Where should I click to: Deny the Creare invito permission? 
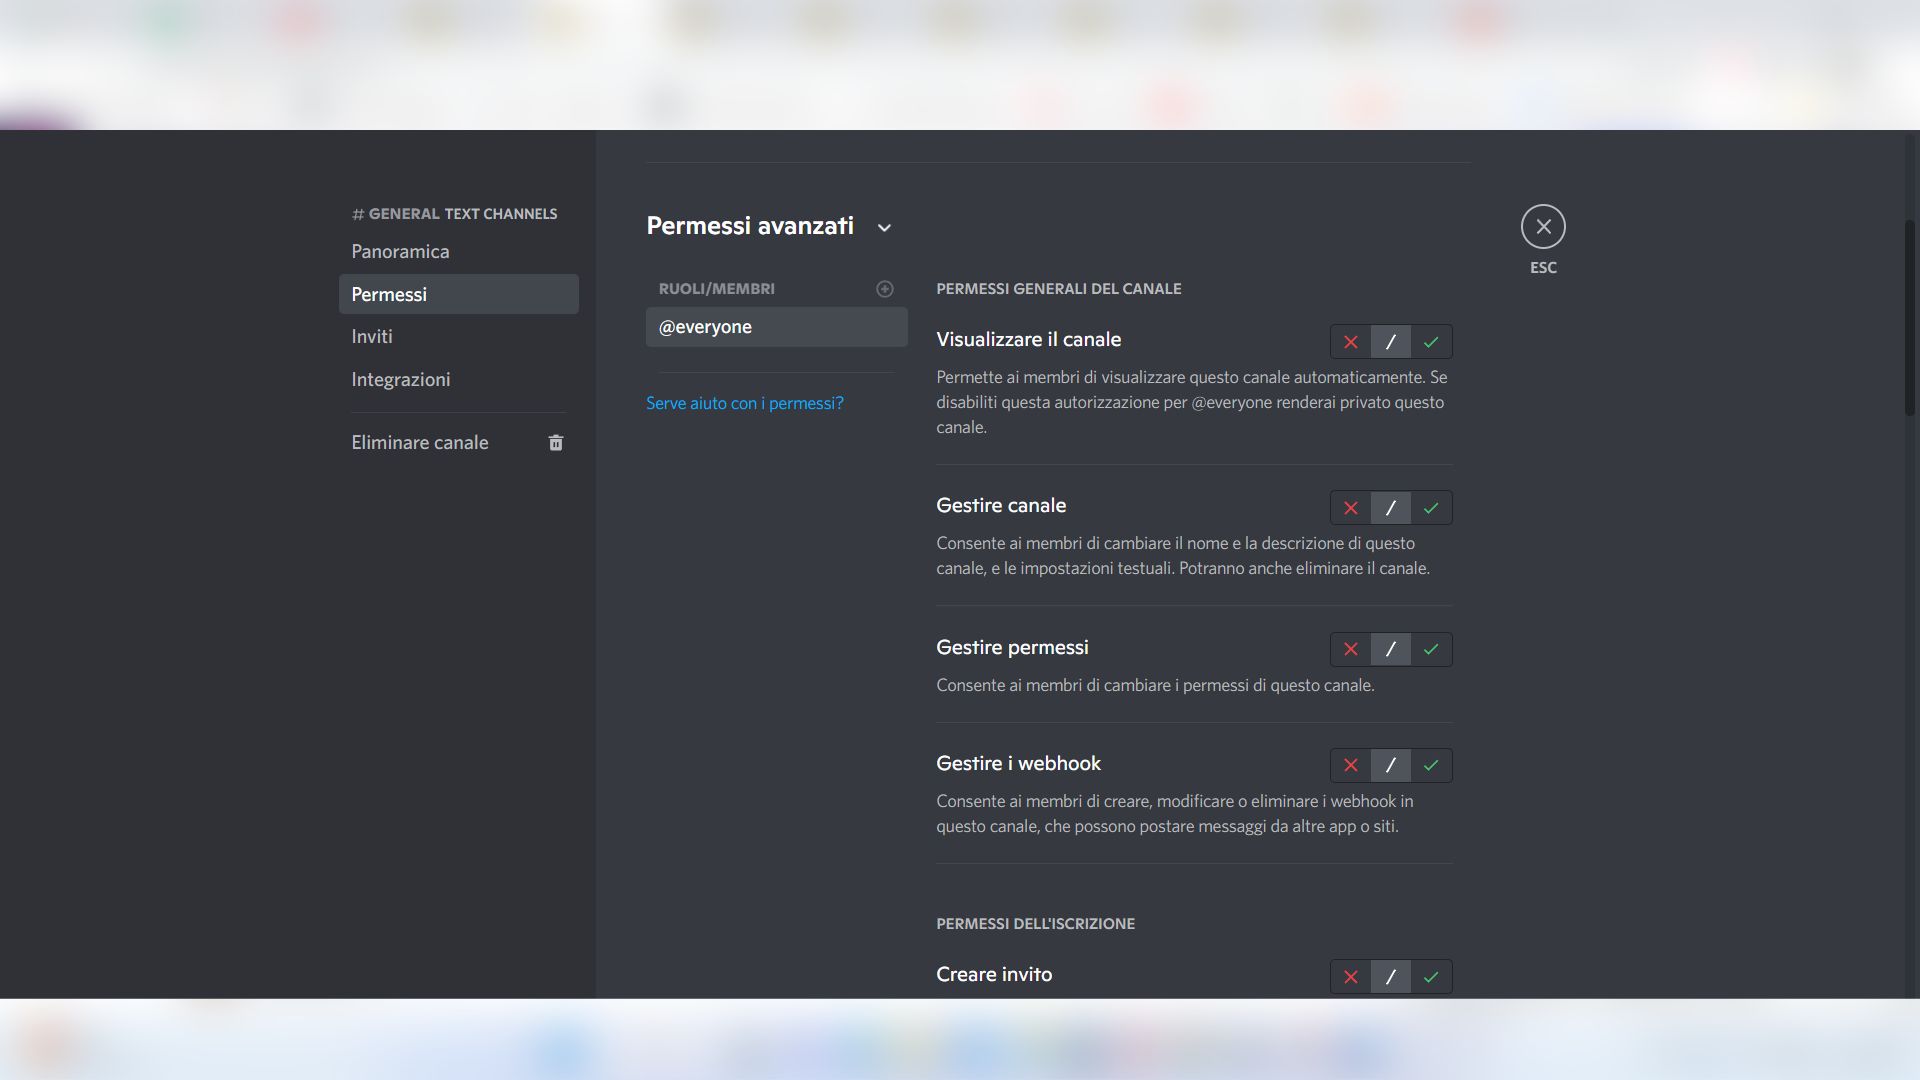(1351, 977)
